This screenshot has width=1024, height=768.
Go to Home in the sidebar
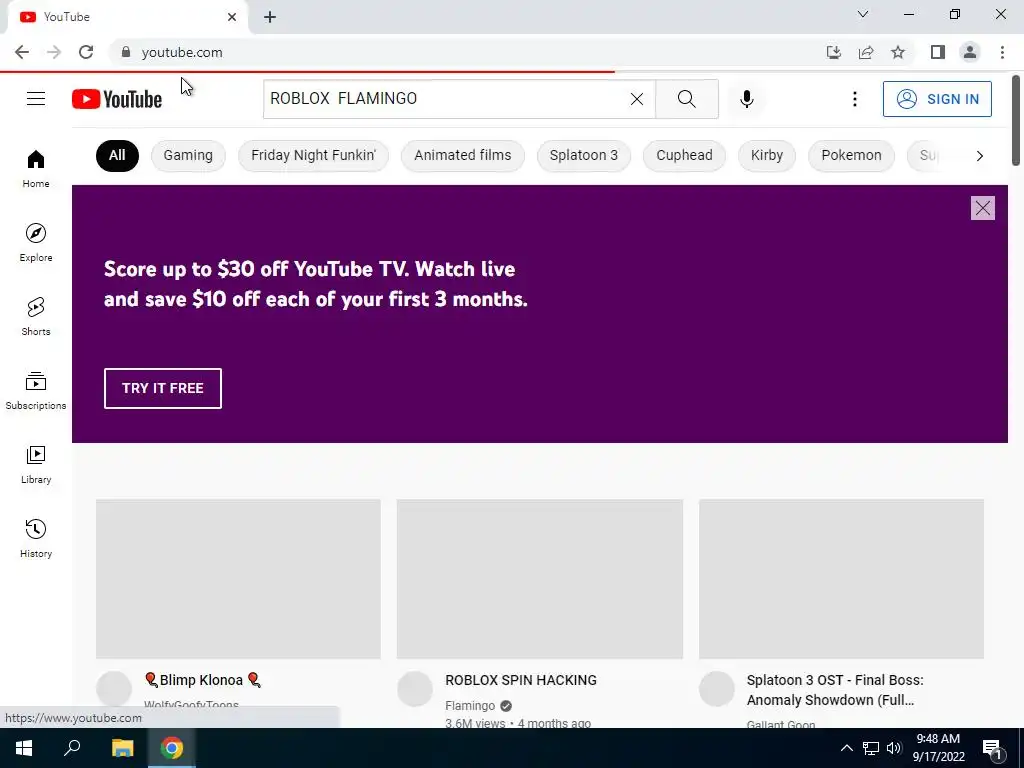[x=36, y=169]
